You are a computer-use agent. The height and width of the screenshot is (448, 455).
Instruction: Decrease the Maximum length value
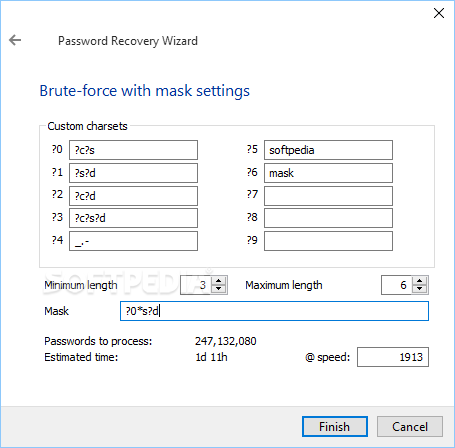[x=420, y=289]
